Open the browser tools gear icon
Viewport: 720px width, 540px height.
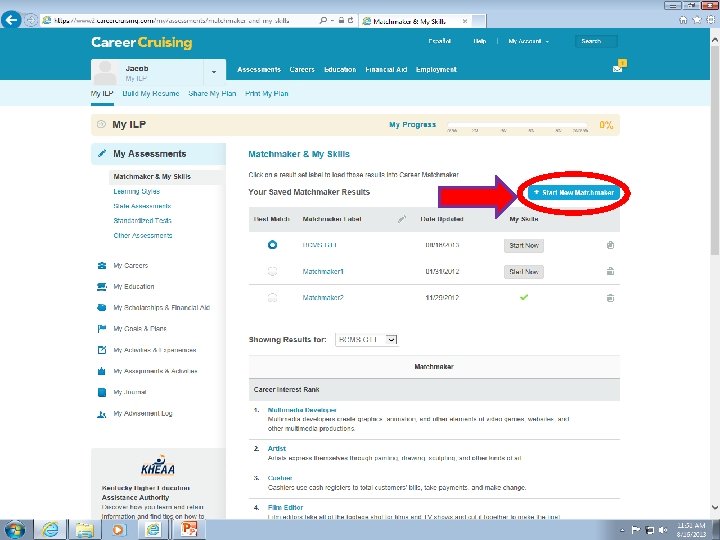coord(711,20)
